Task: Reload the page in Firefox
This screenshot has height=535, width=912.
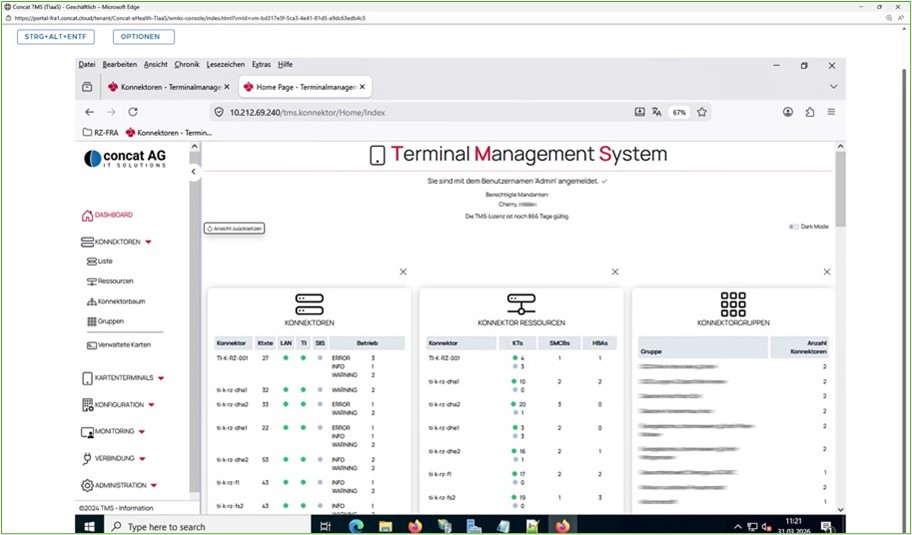Action: click(132, 112)
